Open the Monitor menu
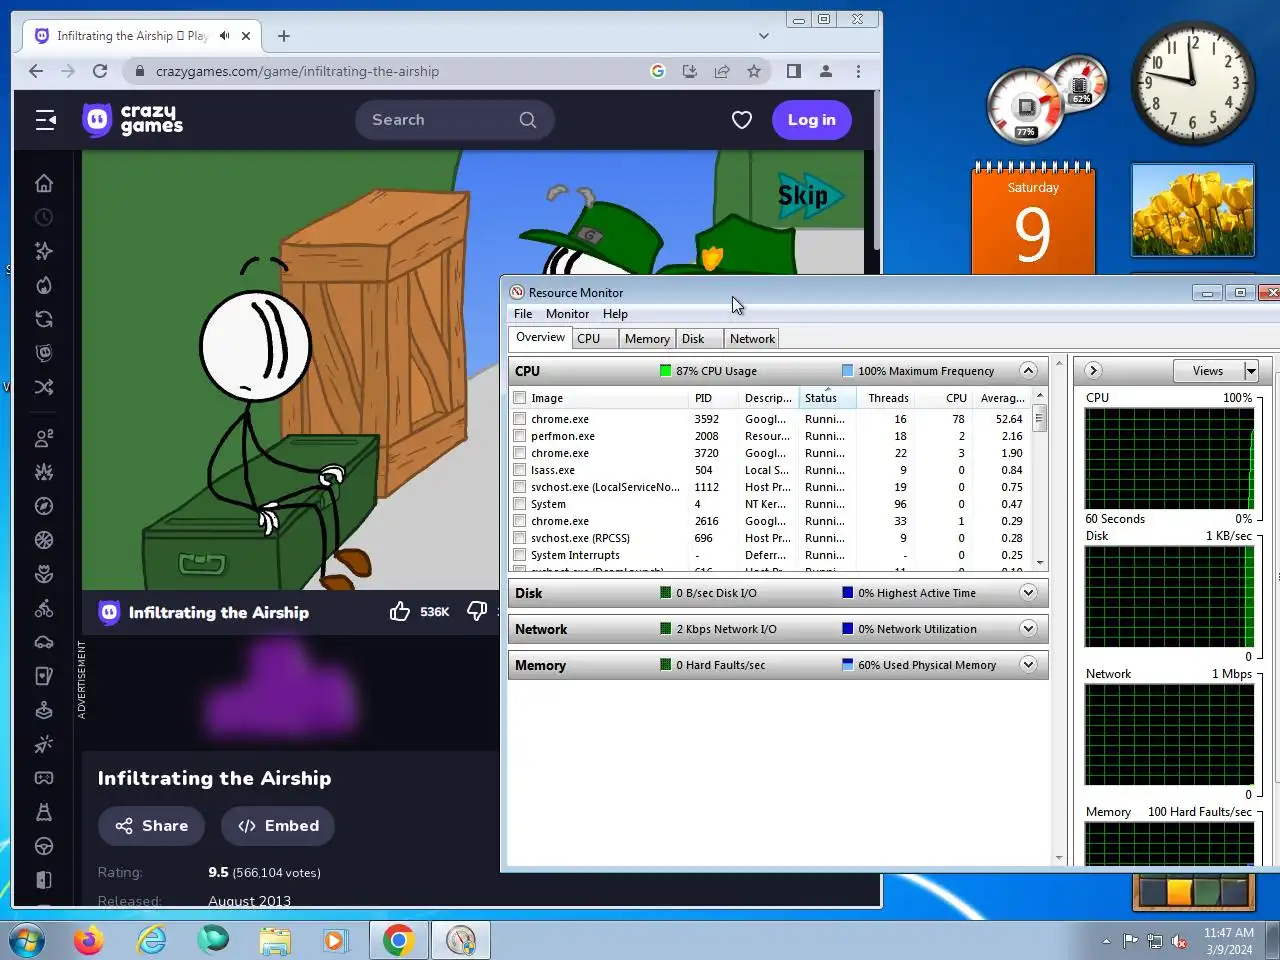Screen dimensions: 1280x960 point(567,314)
